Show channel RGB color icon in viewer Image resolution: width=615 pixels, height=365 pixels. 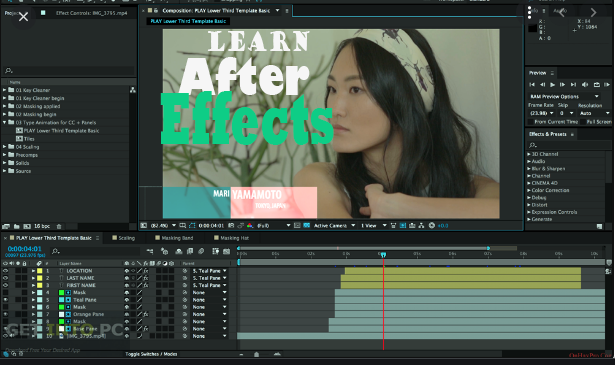(250, 225)
